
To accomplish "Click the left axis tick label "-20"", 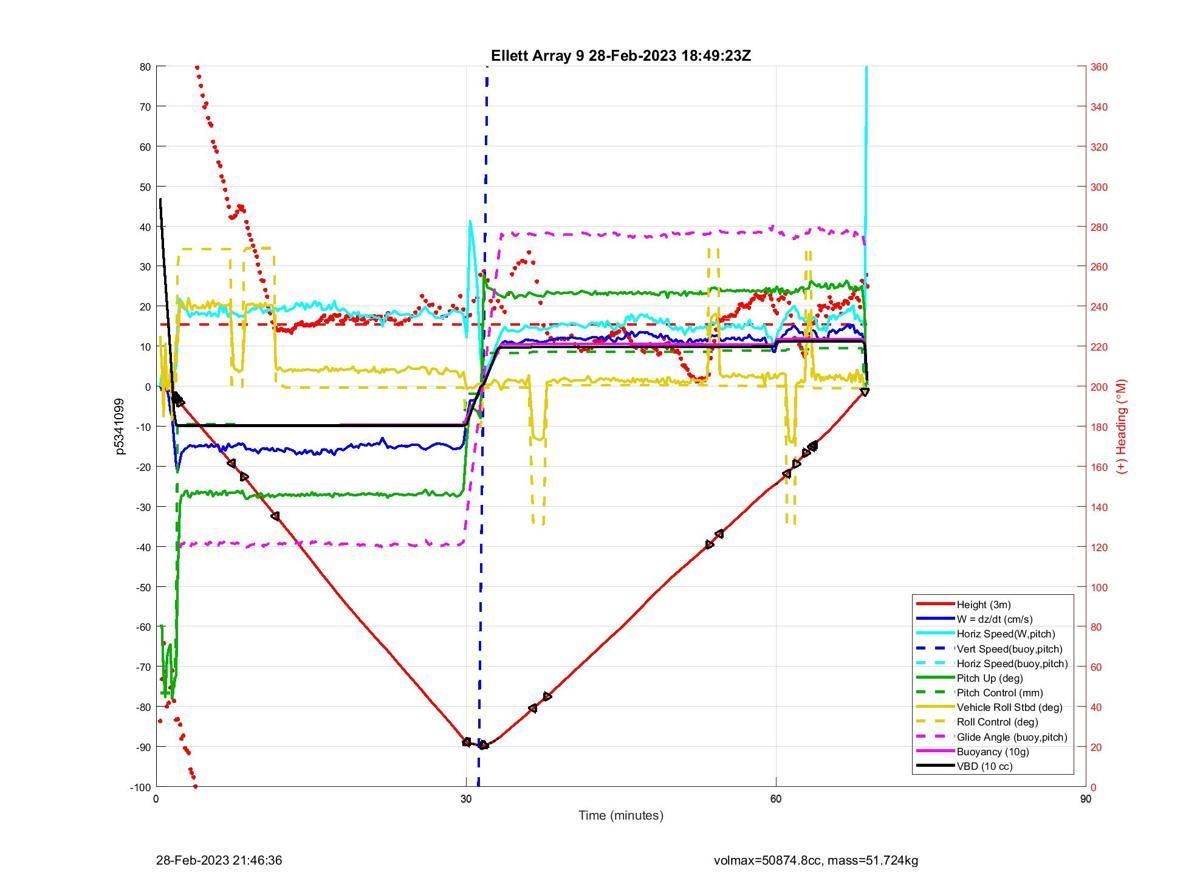I will pyautogui.click(x=142, y=467).
